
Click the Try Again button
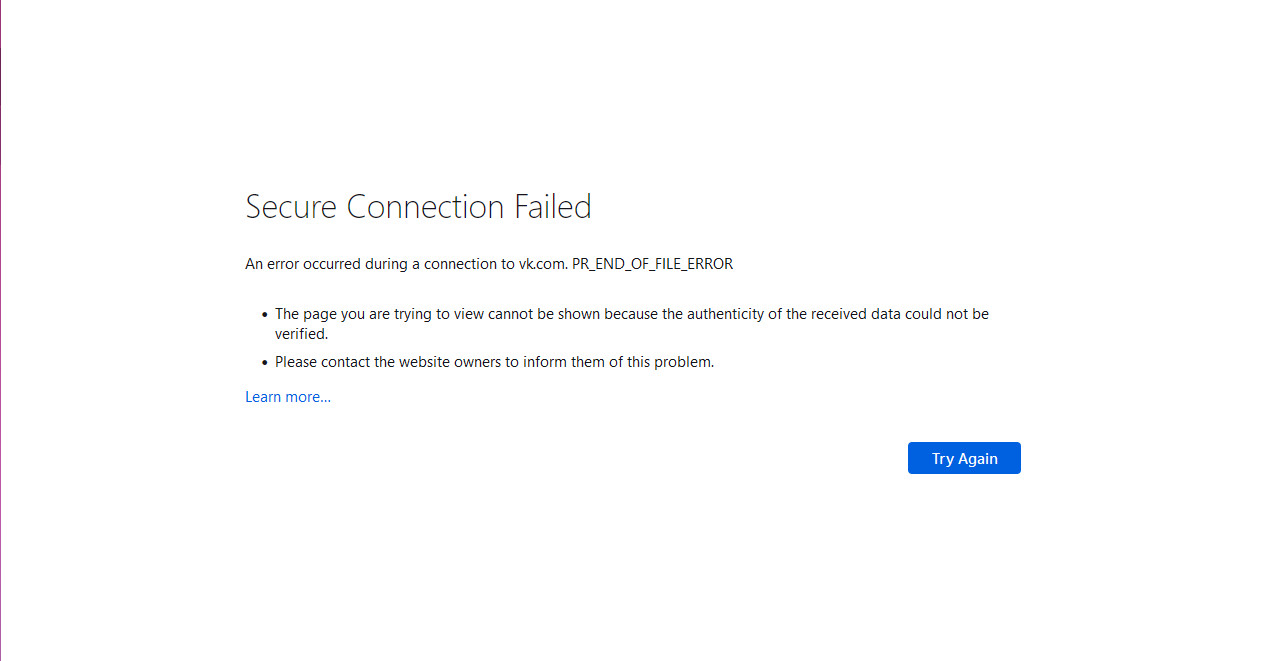tap(964, 458)
